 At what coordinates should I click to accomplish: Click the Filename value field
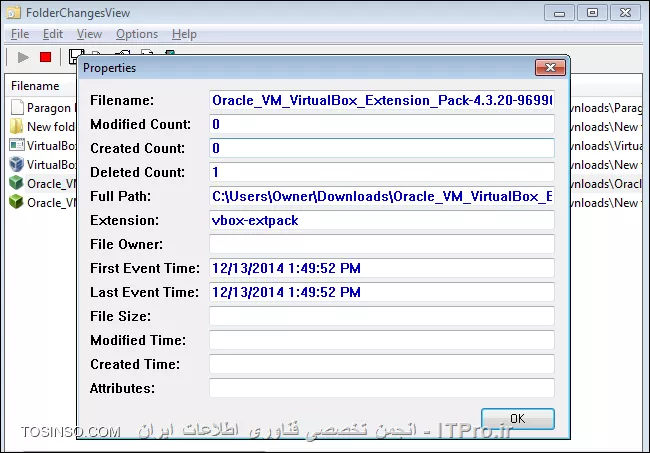click(x=382, y=100)
